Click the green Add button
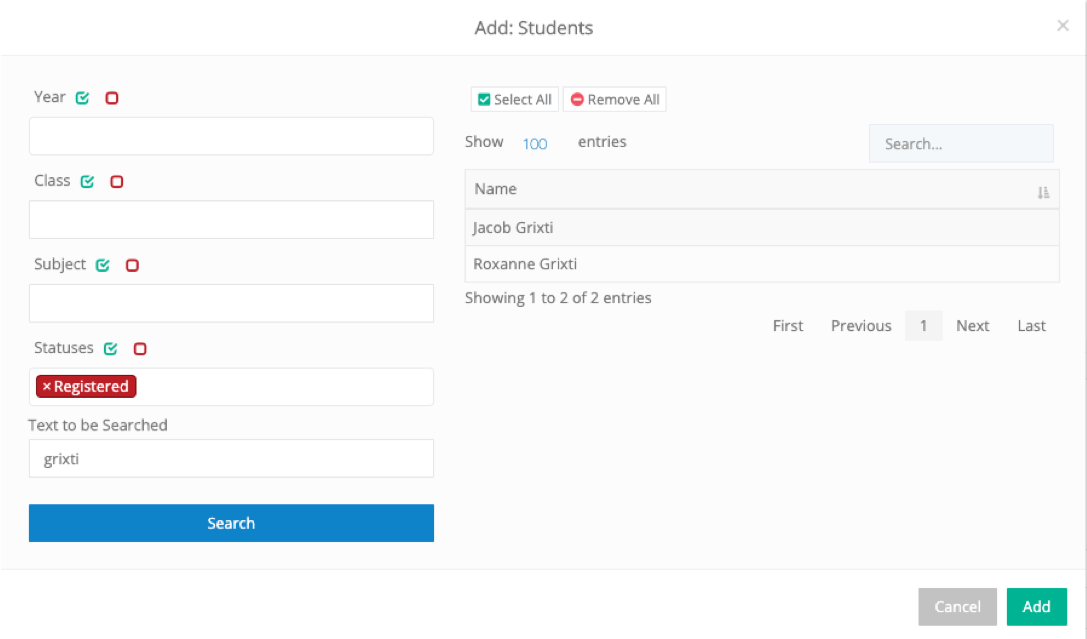1087x639 pixels. click(x=1036, y=607)
